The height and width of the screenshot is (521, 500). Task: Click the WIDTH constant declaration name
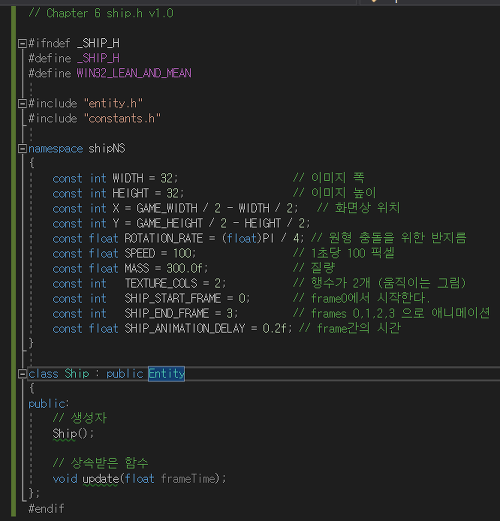[128, 178]
